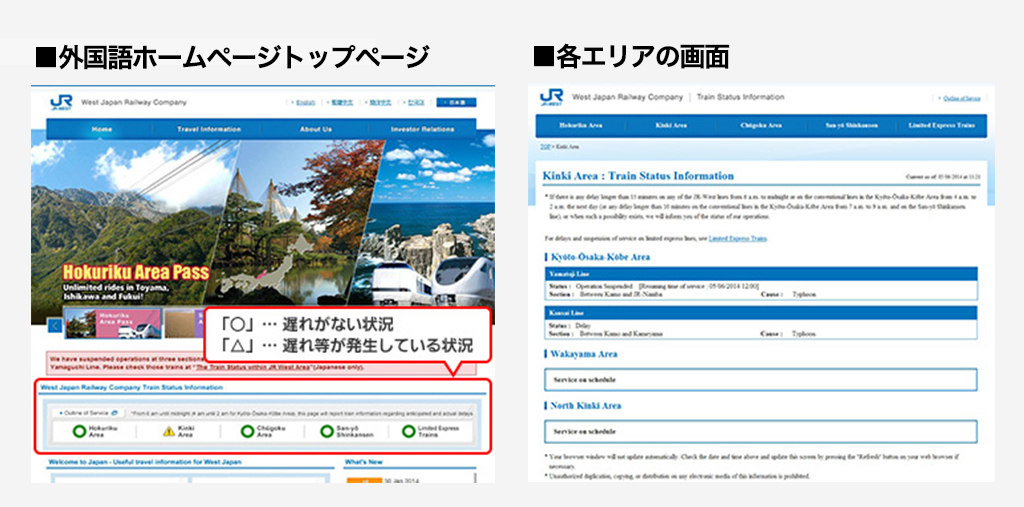Click the "Kinki Area : Train Status Information" heading
Image resolution: width=1024 pixels, height=507 pixels.
[x=638, y=176]
